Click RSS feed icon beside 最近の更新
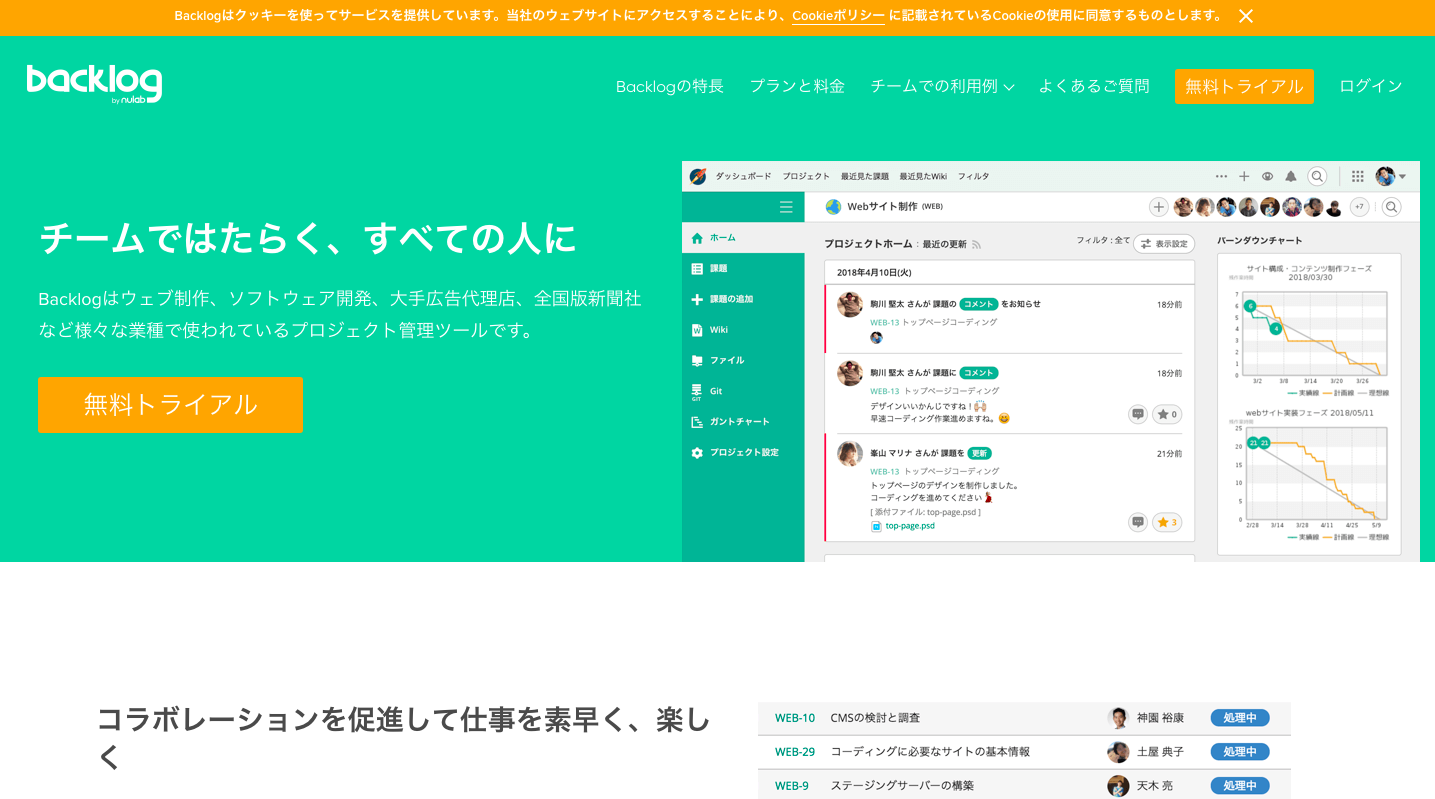 976,244
